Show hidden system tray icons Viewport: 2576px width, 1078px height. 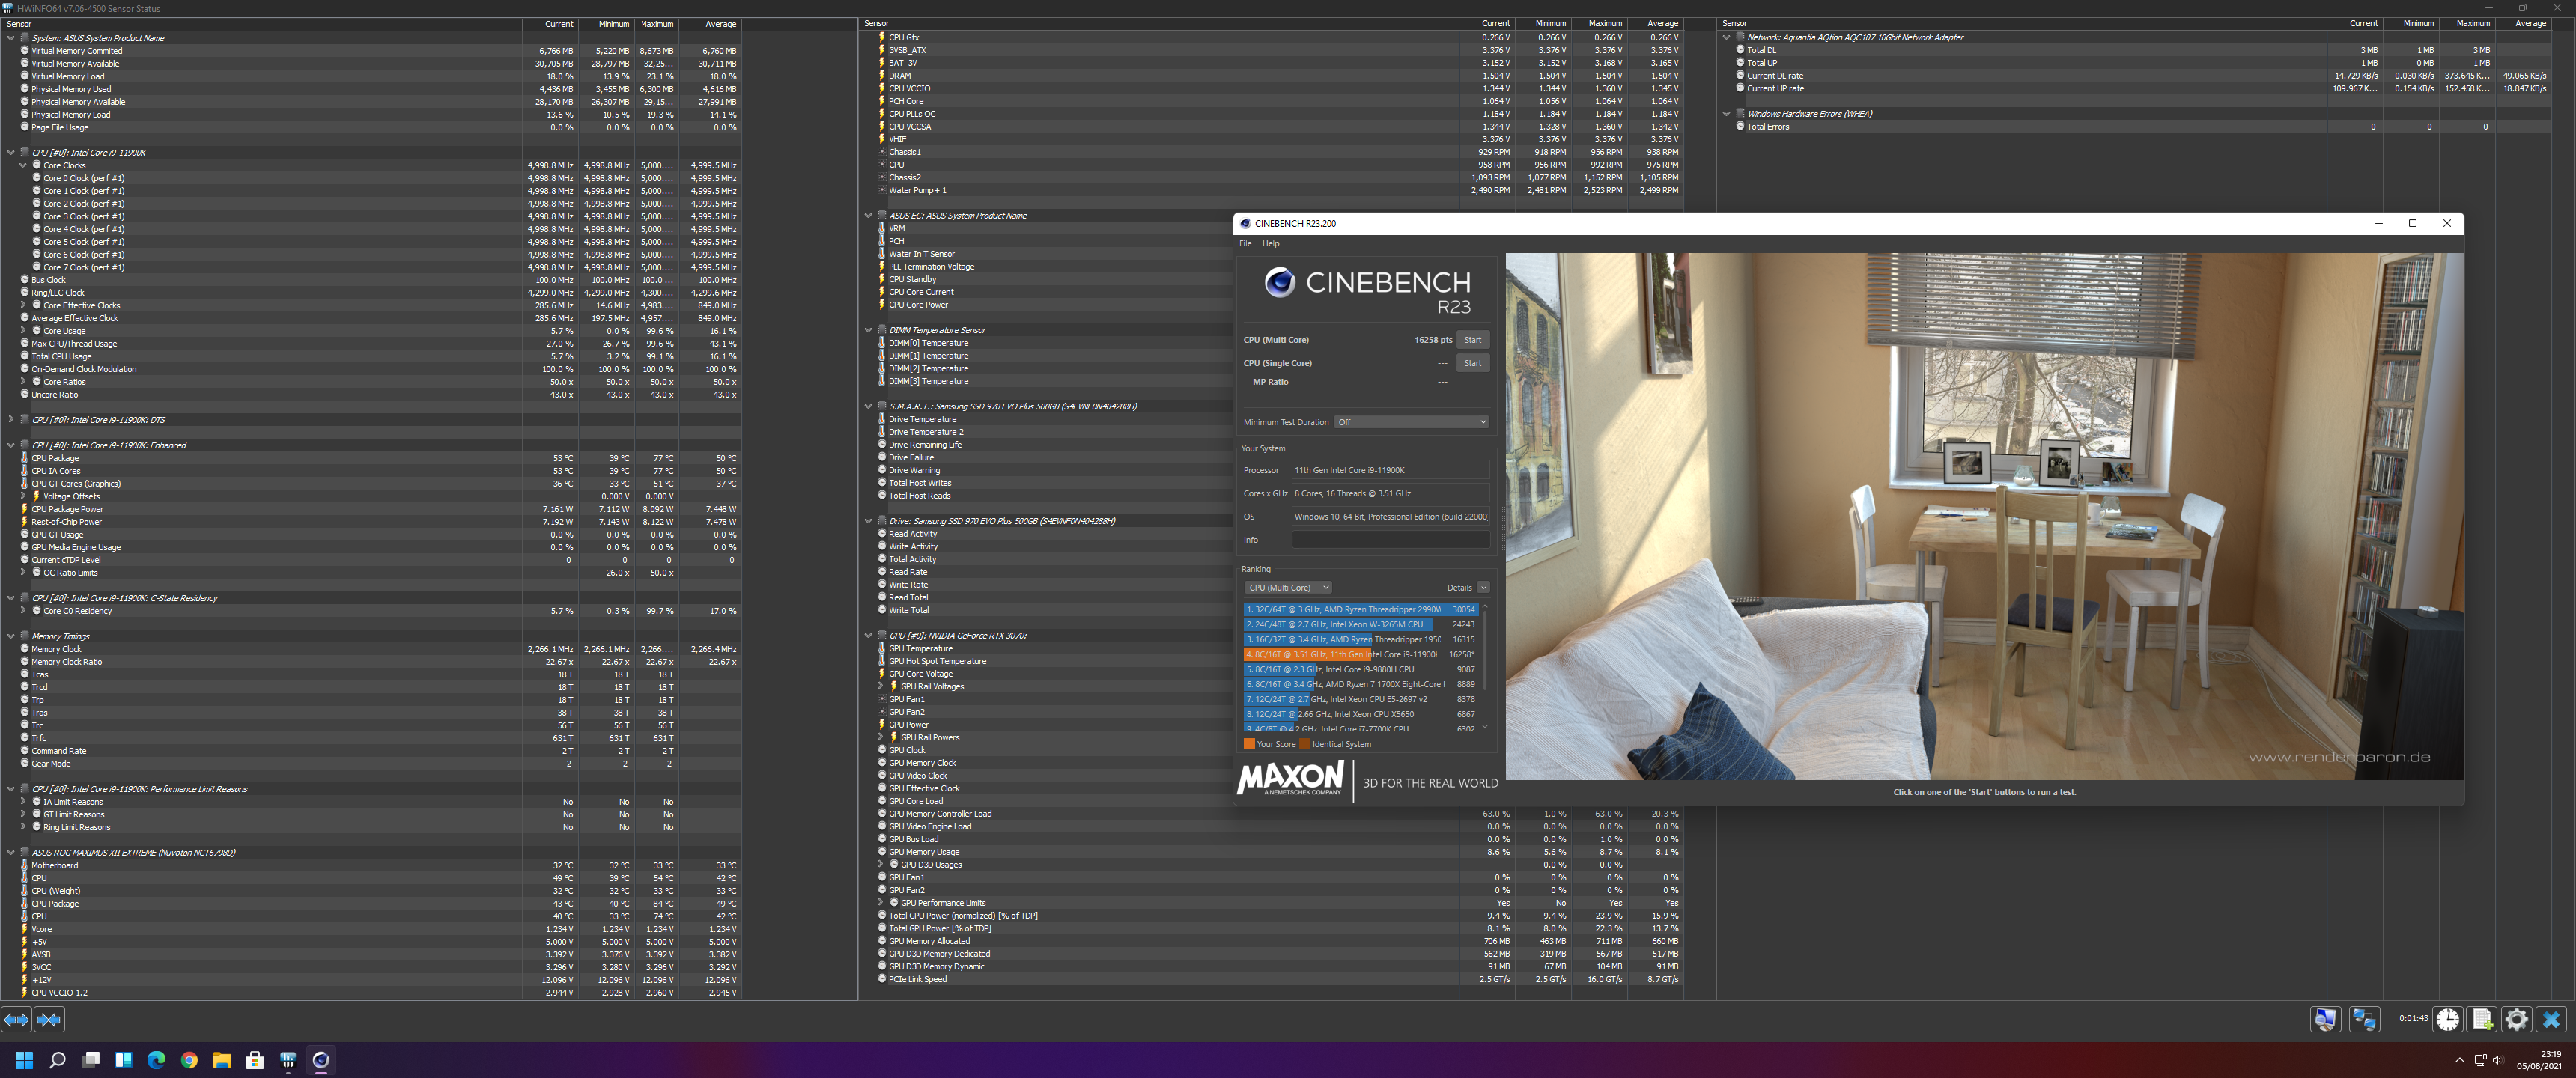[x=2459, y=1060]
